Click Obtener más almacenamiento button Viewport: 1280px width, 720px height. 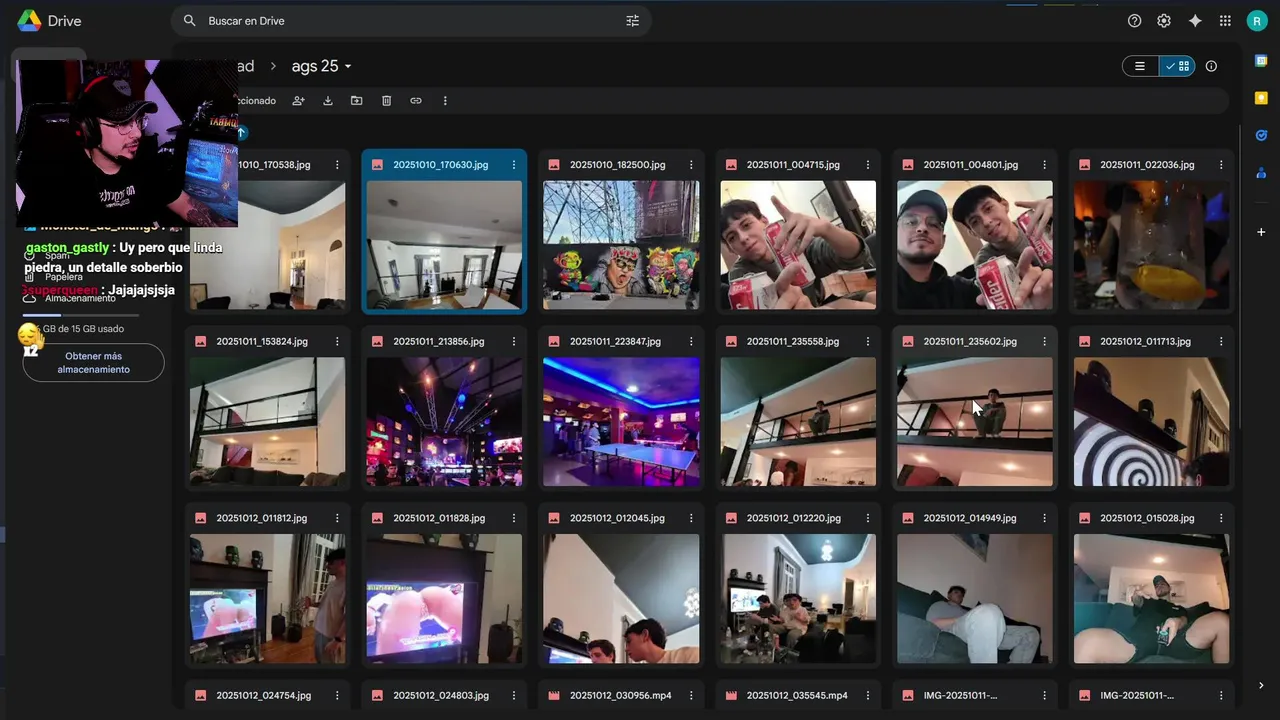coord(93,363)
